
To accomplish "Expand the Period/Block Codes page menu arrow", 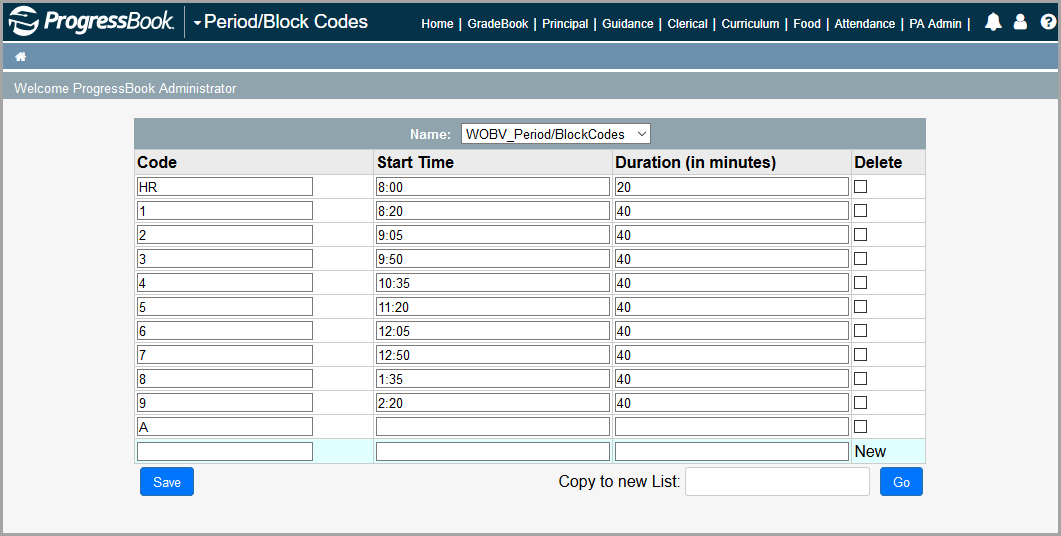I will 198,23.
